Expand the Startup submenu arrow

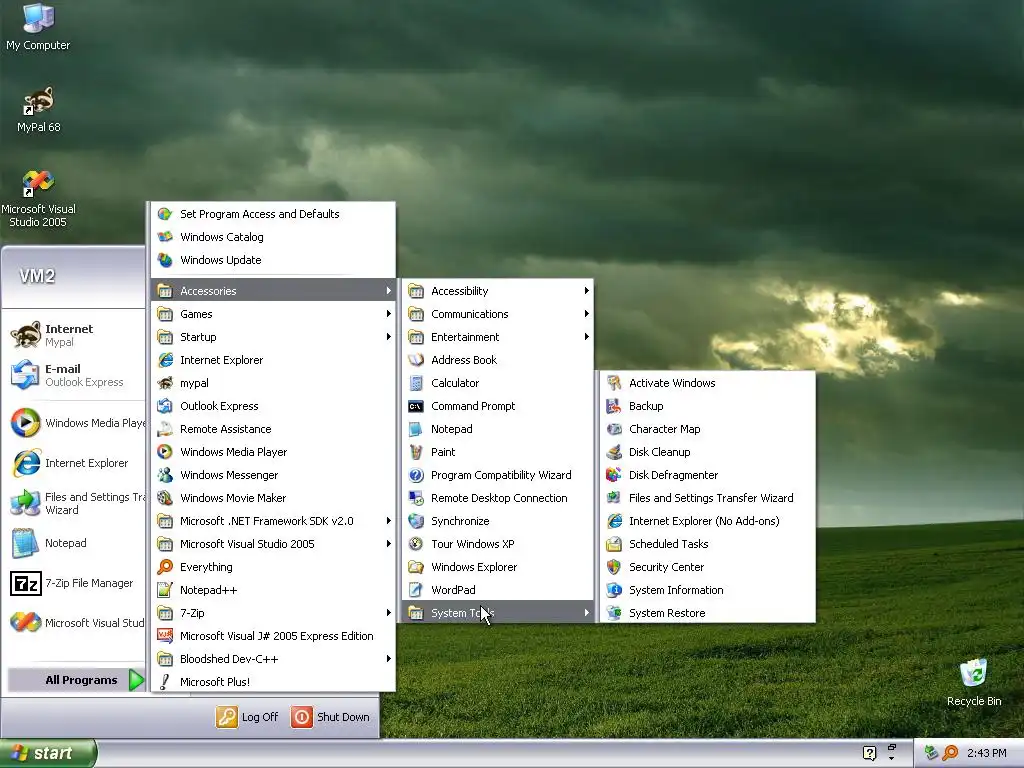point(389,337)
